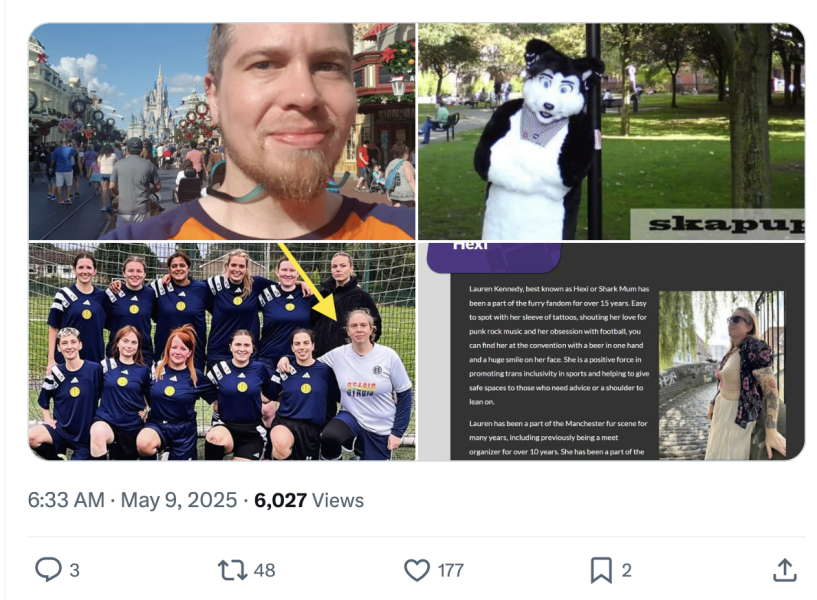
Task: Open the husky fursuit park photo
Action: click(x=612, y=131)
